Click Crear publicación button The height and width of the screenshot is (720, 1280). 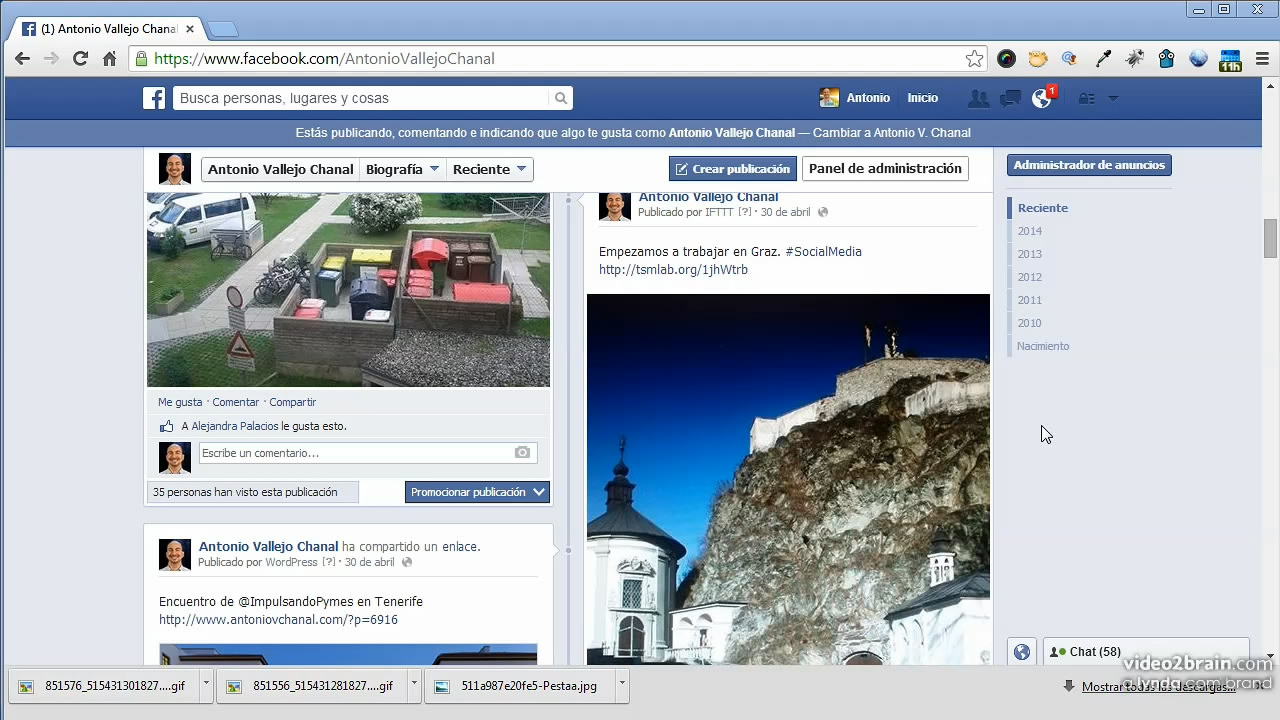[733, 169]
